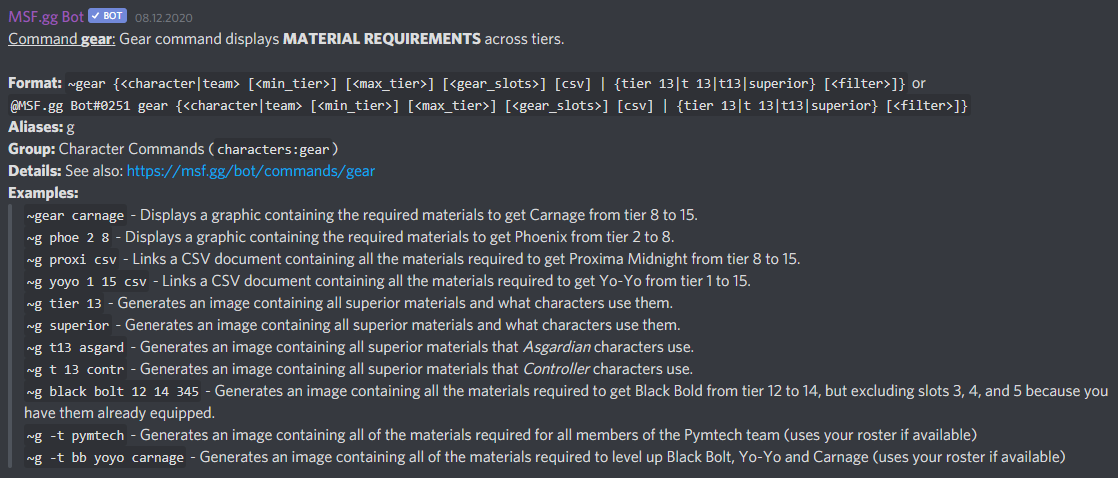The image size is (1118, 478).
Task: Click the bold MATERIAL REQUIREMENTS text
Action: [381, 39]
